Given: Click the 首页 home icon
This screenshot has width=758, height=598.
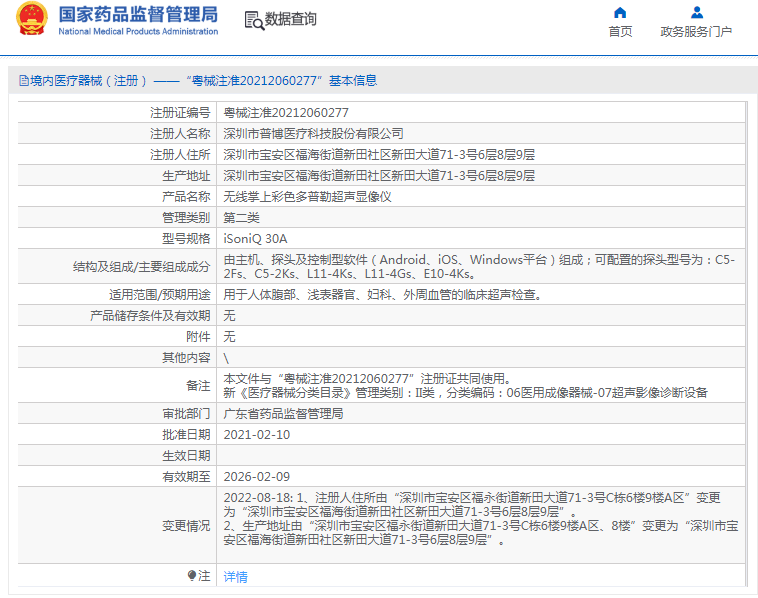Looking at the screenshot, I should click(620, 13).
